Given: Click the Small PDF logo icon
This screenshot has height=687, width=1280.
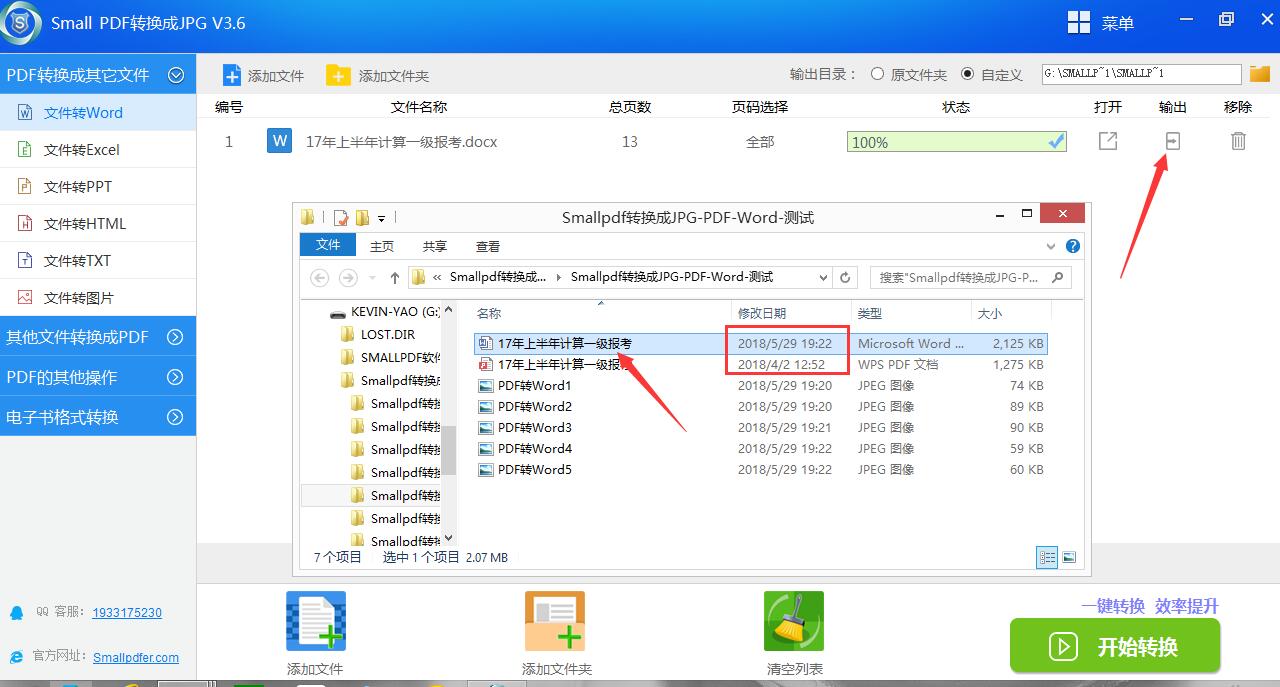Looking at the screenshot, I should point(20,23).
